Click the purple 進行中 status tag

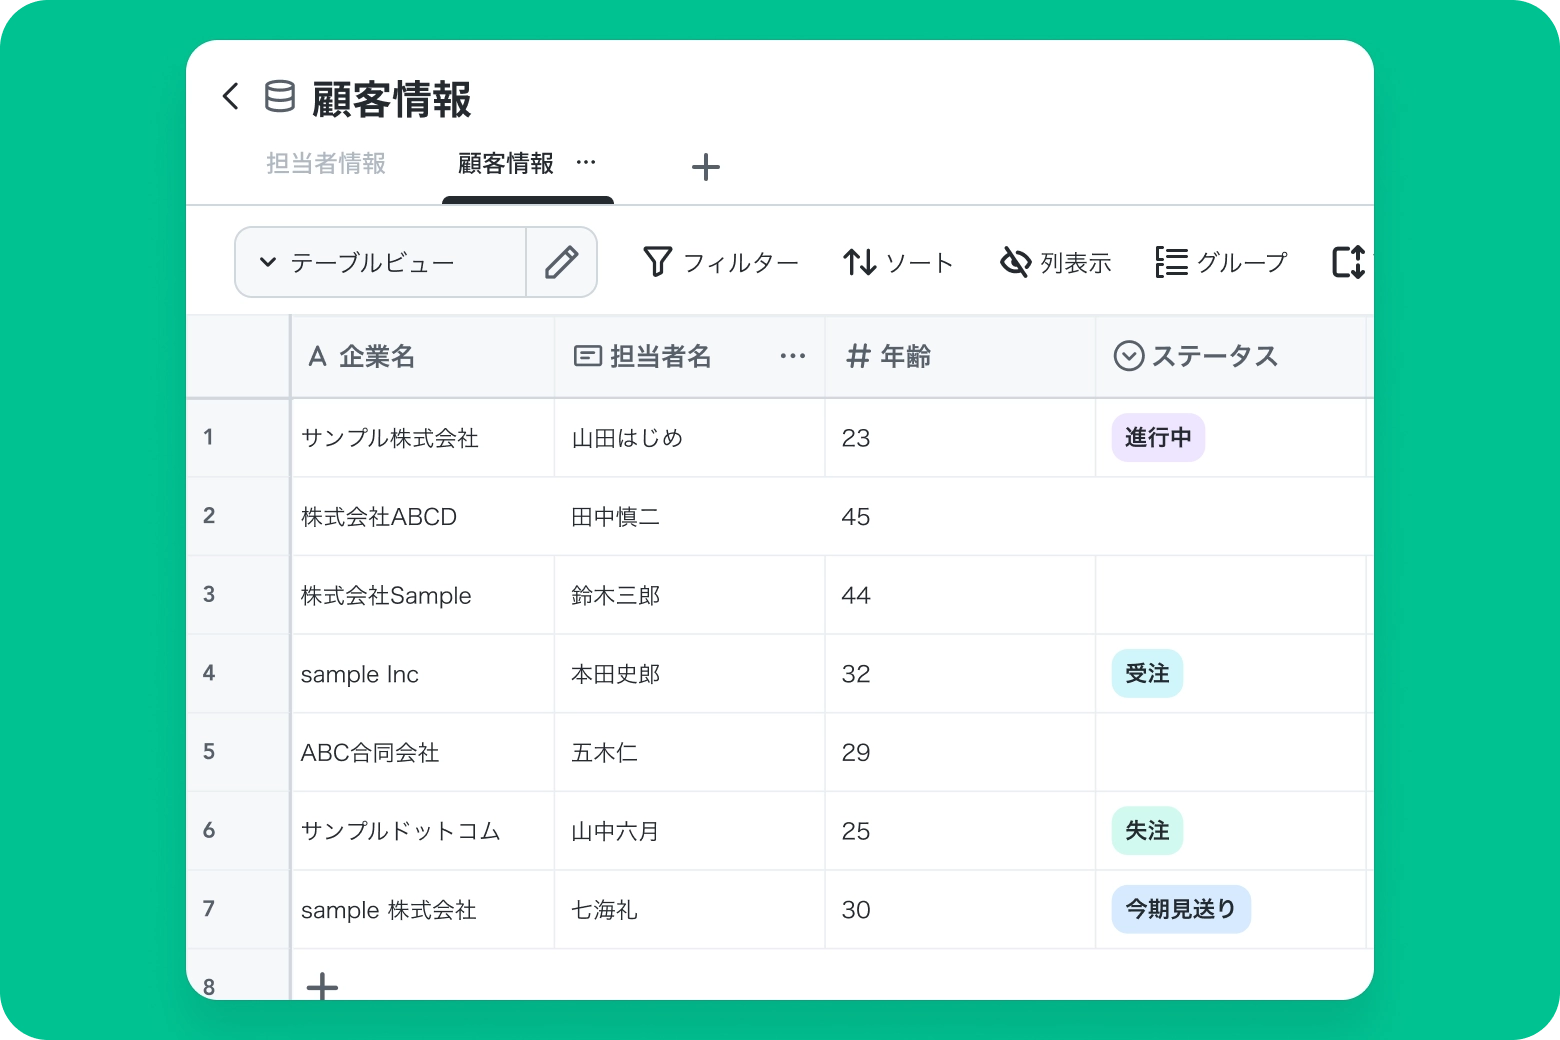(x=1158, y=438)
